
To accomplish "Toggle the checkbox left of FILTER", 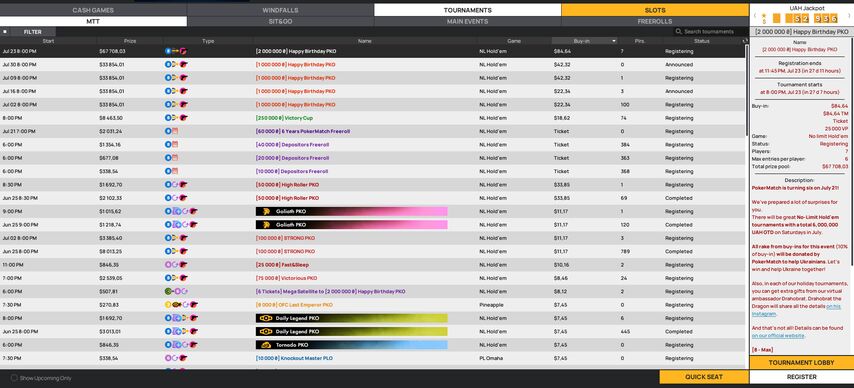I will [5, 32].
